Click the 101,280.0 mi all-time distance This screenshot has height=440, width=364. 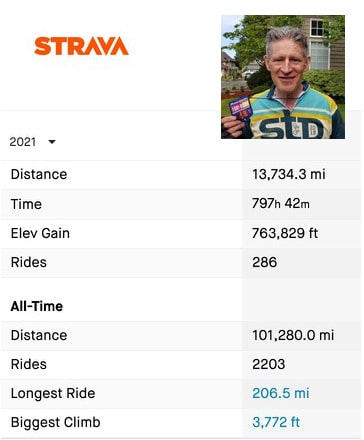coord(293,335)
